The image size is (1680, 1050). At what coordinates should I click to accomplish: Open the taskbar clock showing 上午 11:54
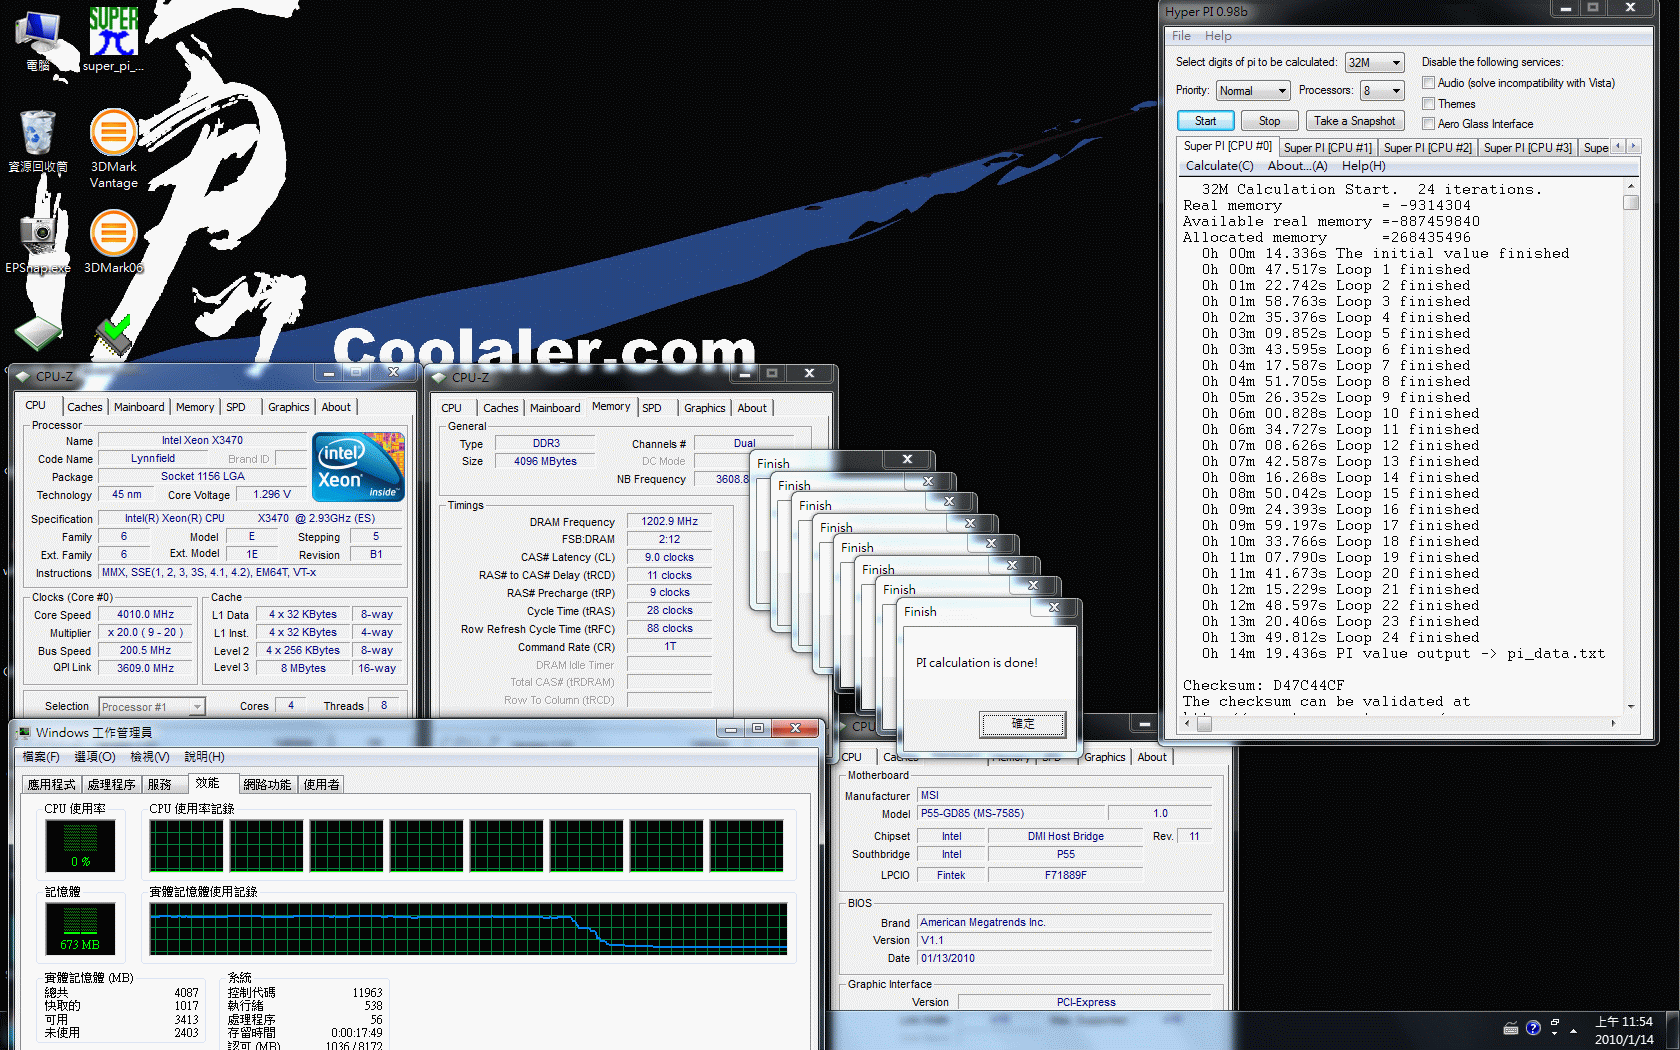click(x=1624, y=1030)
